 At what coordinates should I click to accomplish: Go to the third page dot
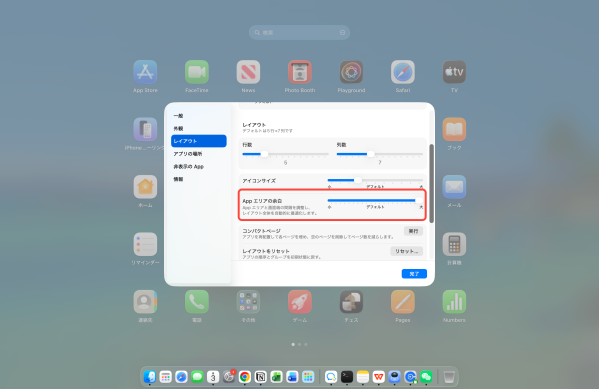[306, 345]
